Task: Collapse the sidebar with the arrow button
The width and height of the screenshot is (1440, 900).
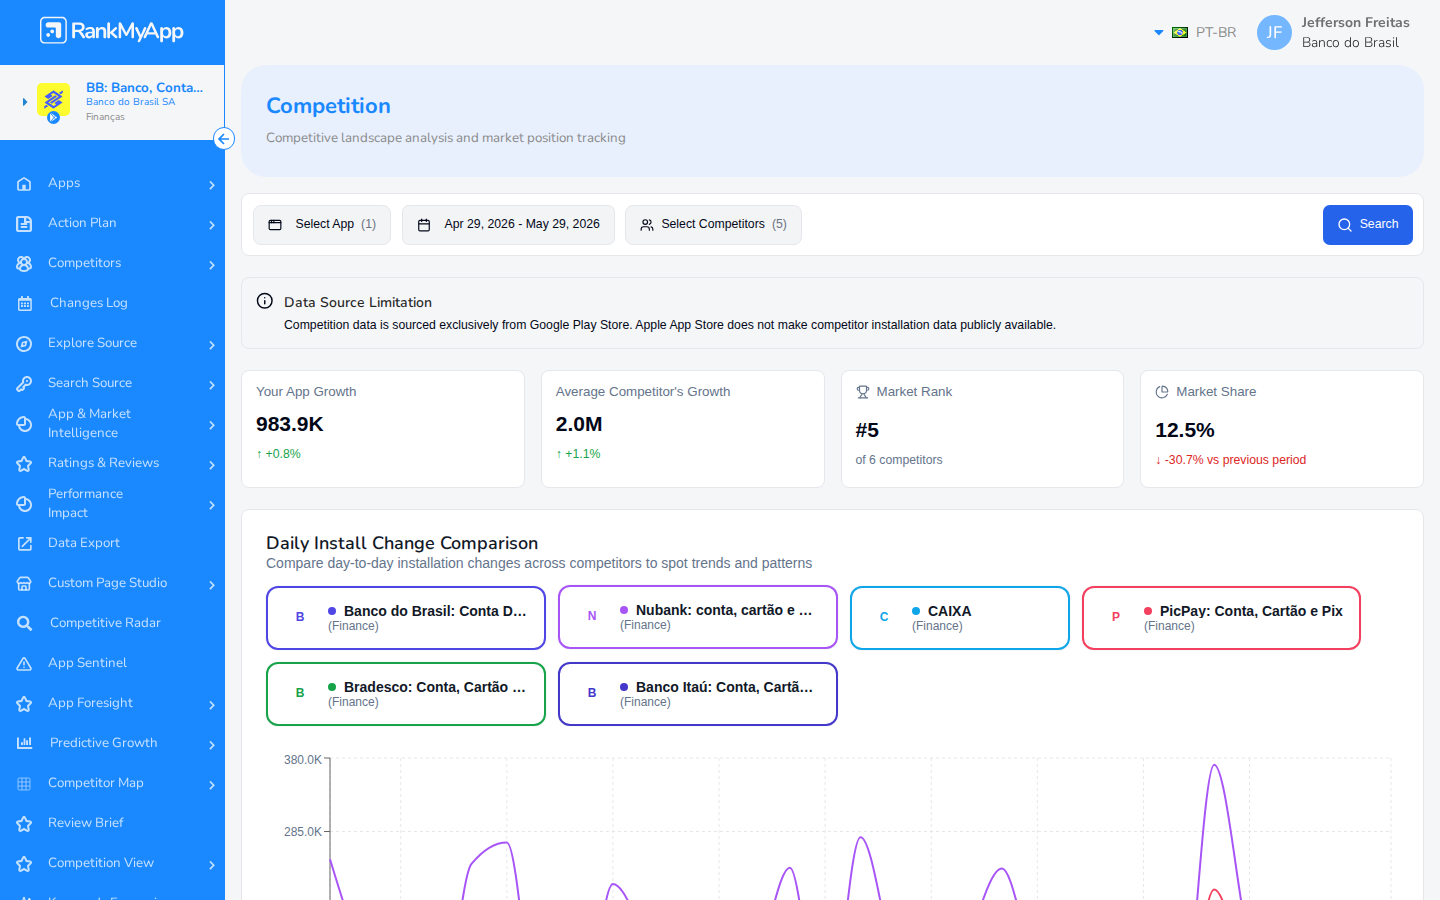Action: pyautogui.click(x=224, y=139)
